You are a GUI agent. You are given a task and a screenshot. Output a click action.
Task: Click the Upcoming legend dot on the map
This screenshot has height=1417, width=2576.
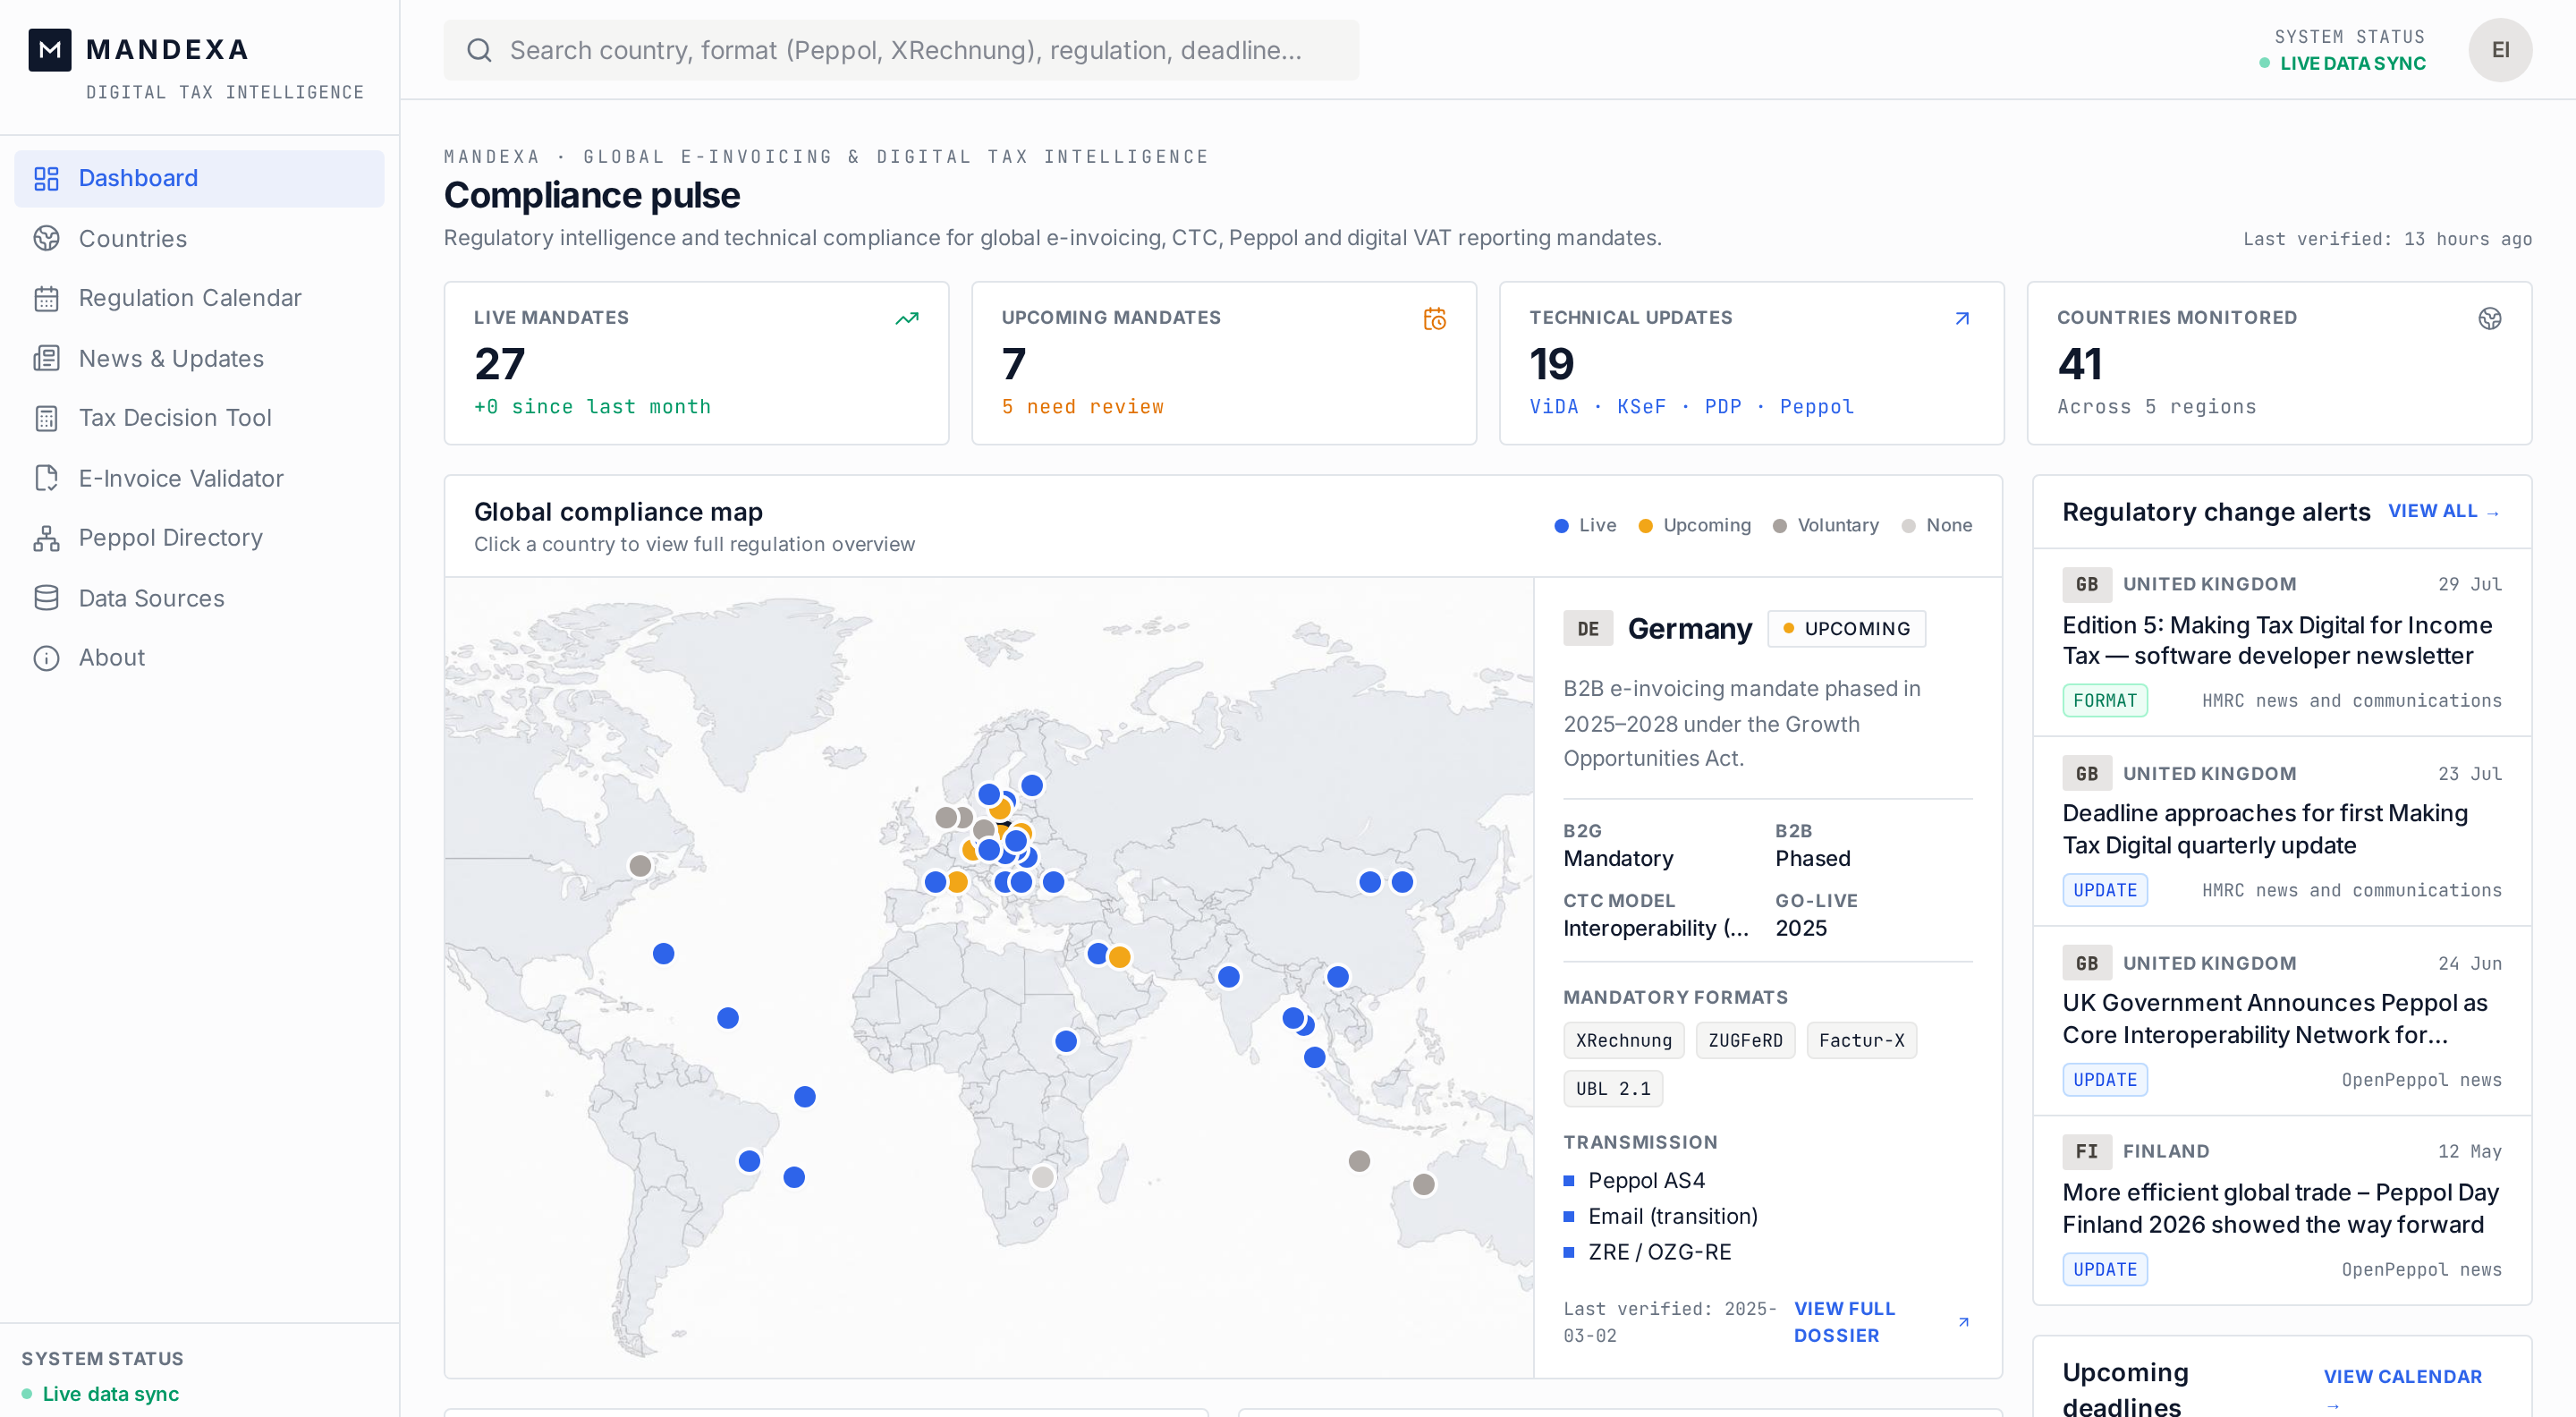coord(1645,526)
